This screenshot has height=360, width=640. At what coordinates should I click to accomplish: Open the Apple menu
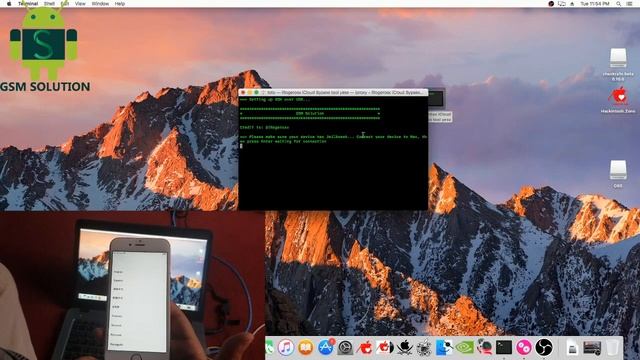[x=9, y=4]
